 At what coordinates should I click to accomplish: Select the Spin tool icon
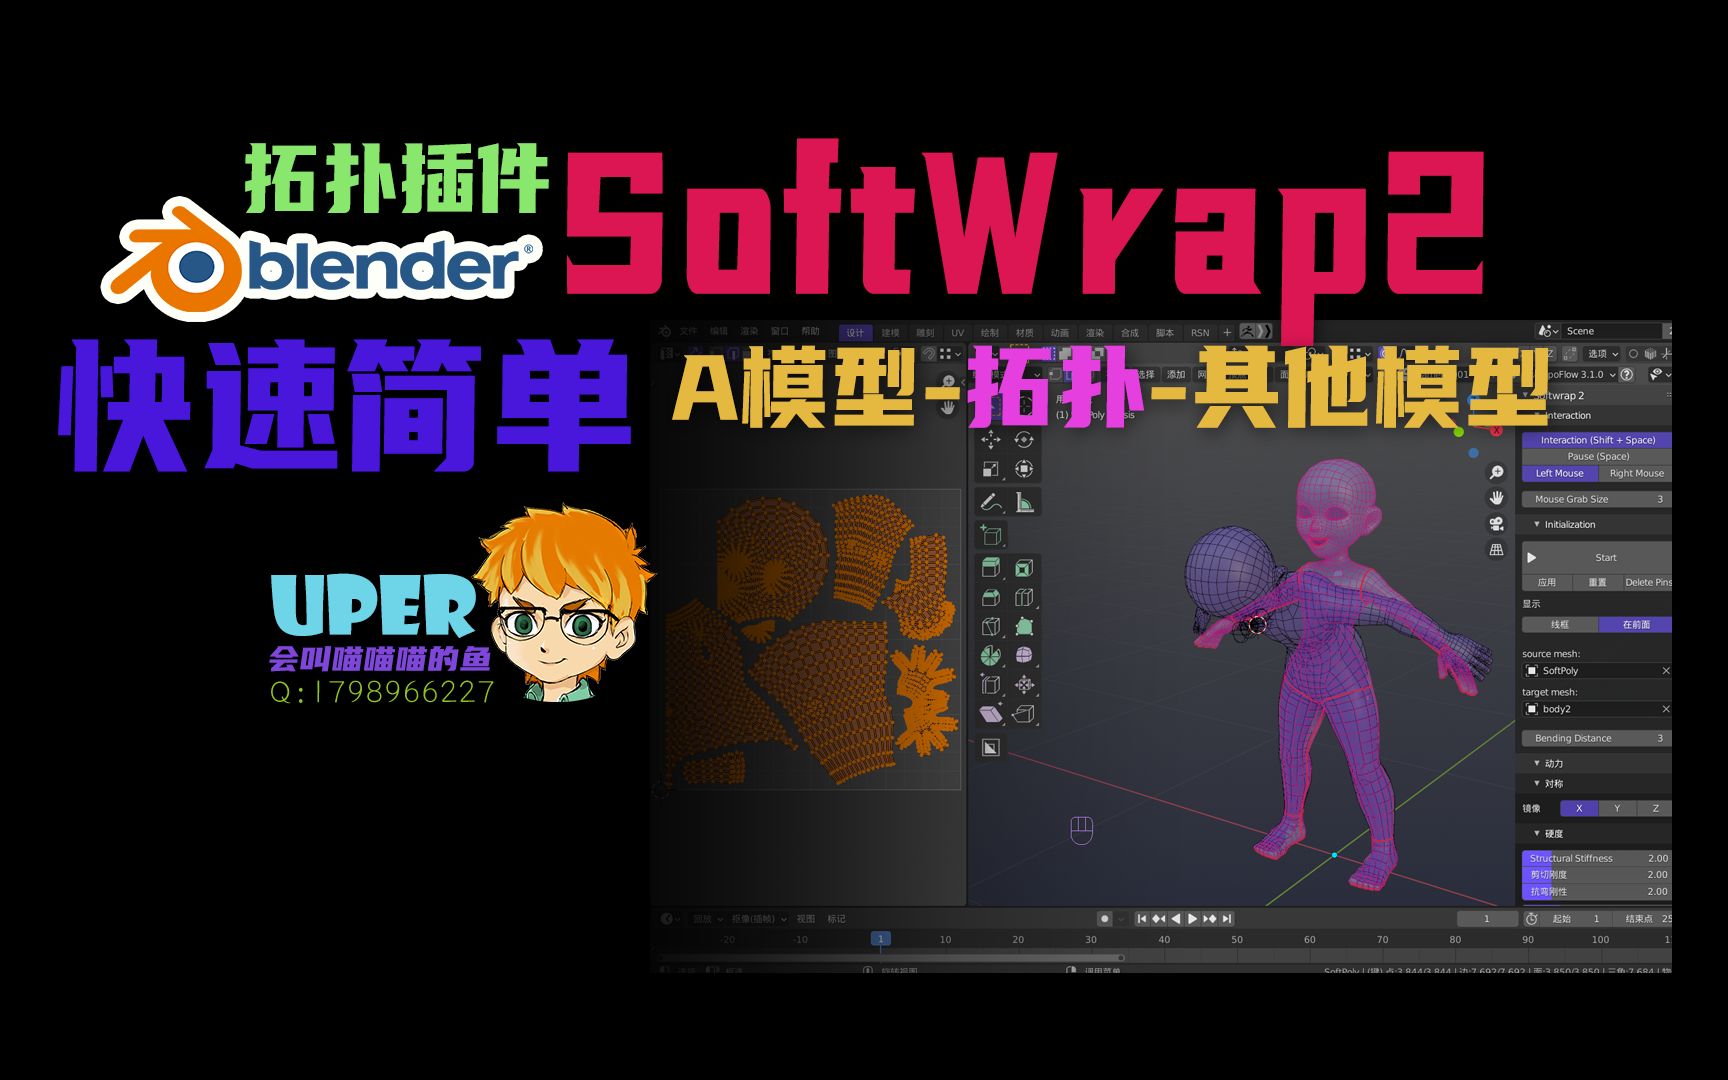pos(989,653)
